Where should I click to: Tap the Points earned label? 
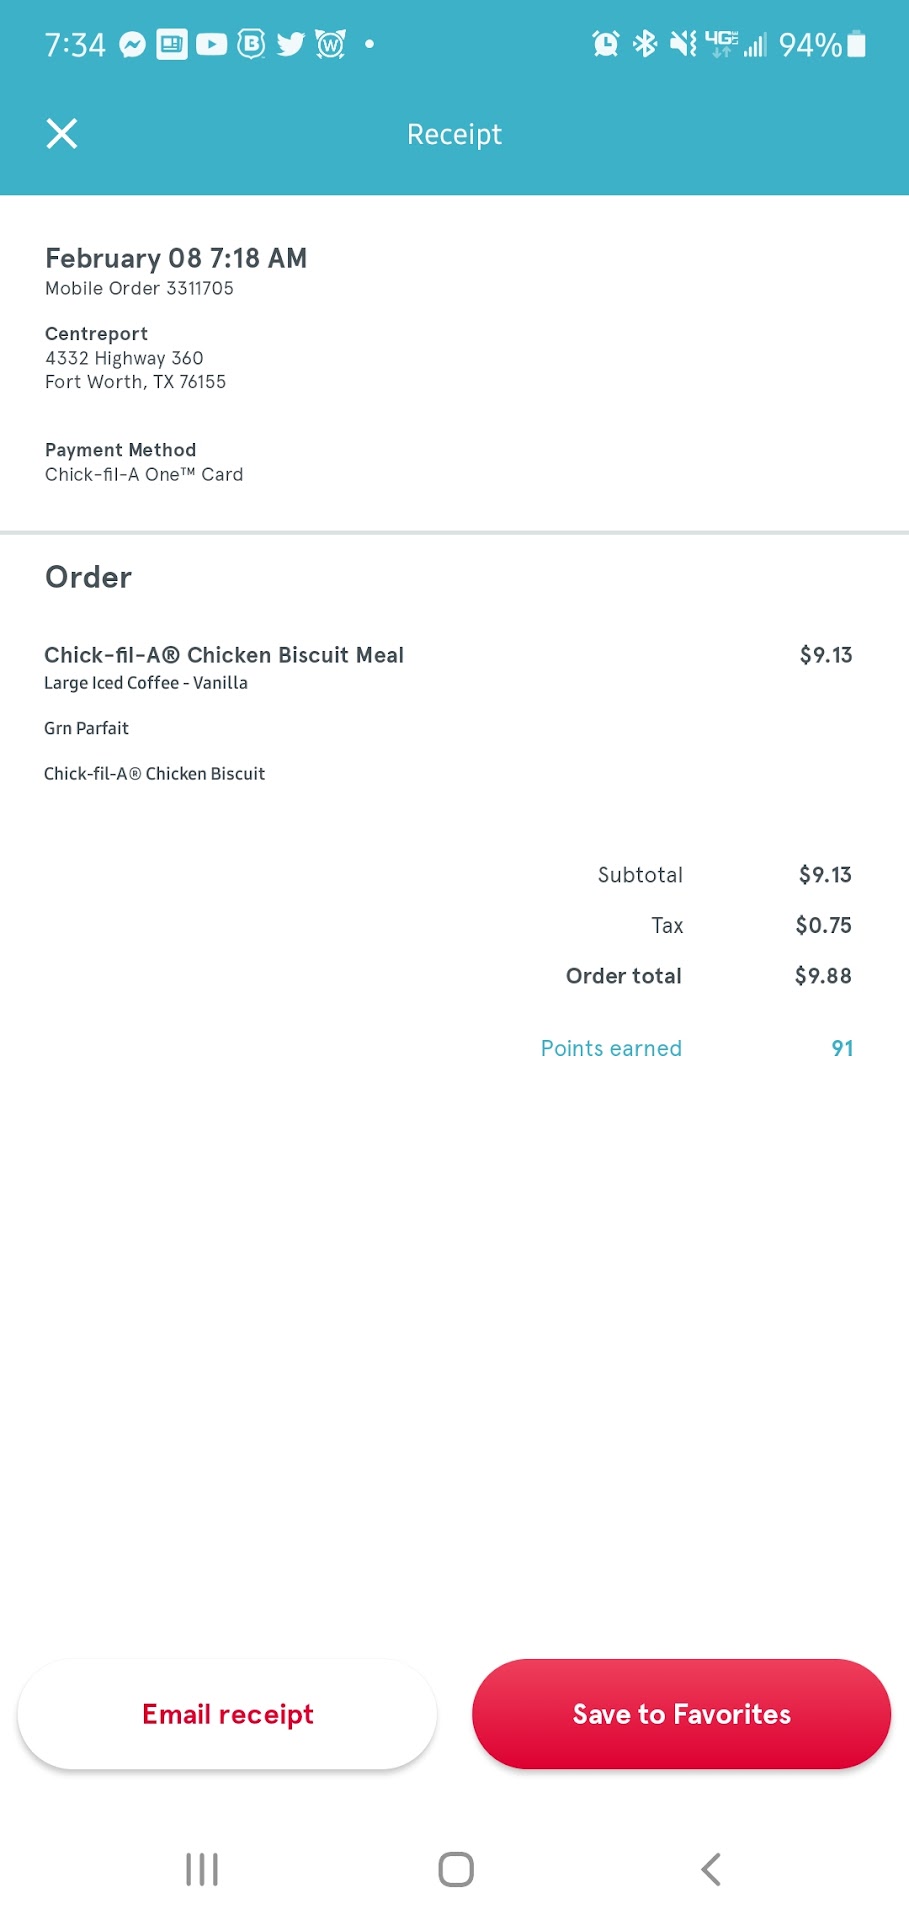[611, 1048]
